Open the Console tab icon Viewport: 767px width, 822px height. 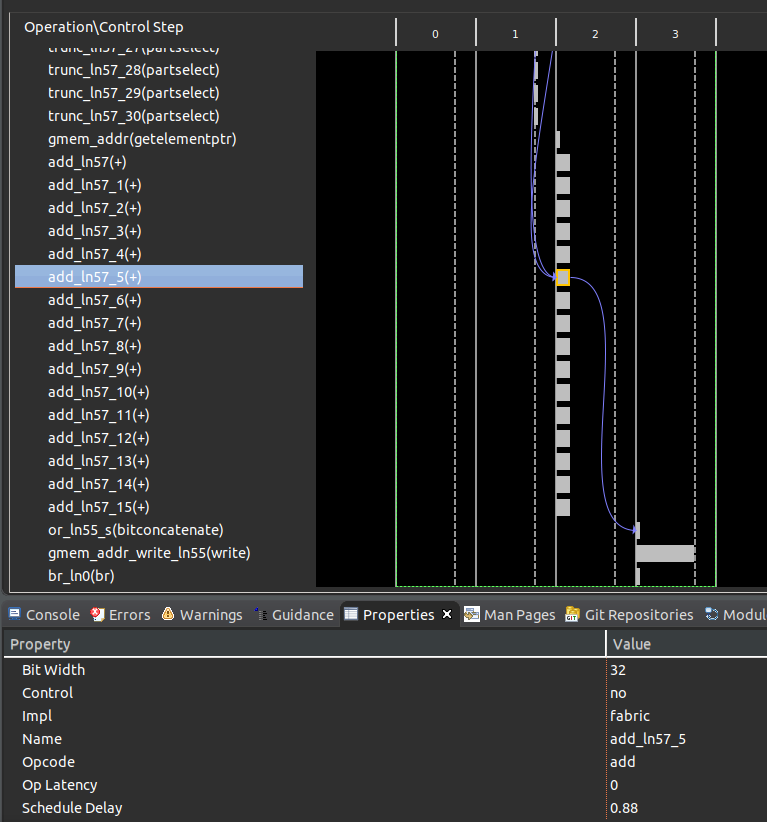(15, 614)
